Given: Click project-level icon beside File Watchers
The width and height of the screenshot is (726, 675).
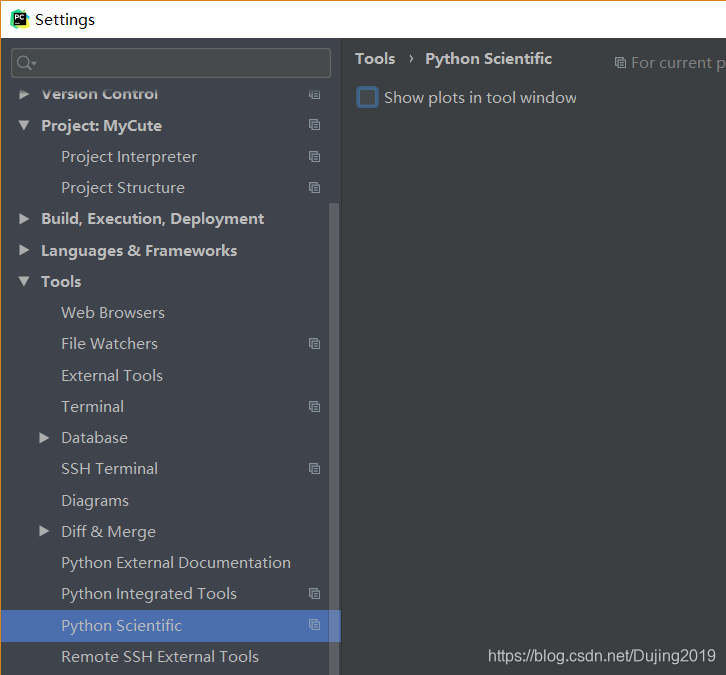Looking at the screenshot, I should click(x=314, y=344).
